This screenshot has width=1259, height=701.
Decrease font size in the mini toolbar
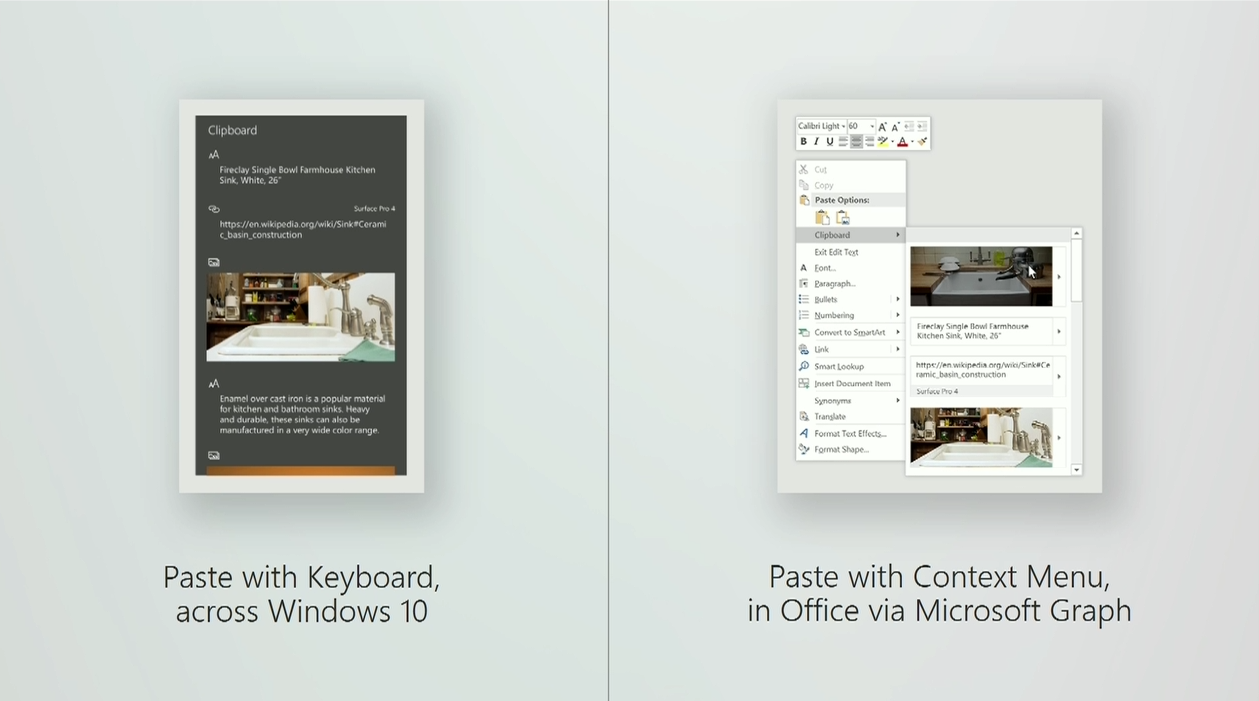895,127
